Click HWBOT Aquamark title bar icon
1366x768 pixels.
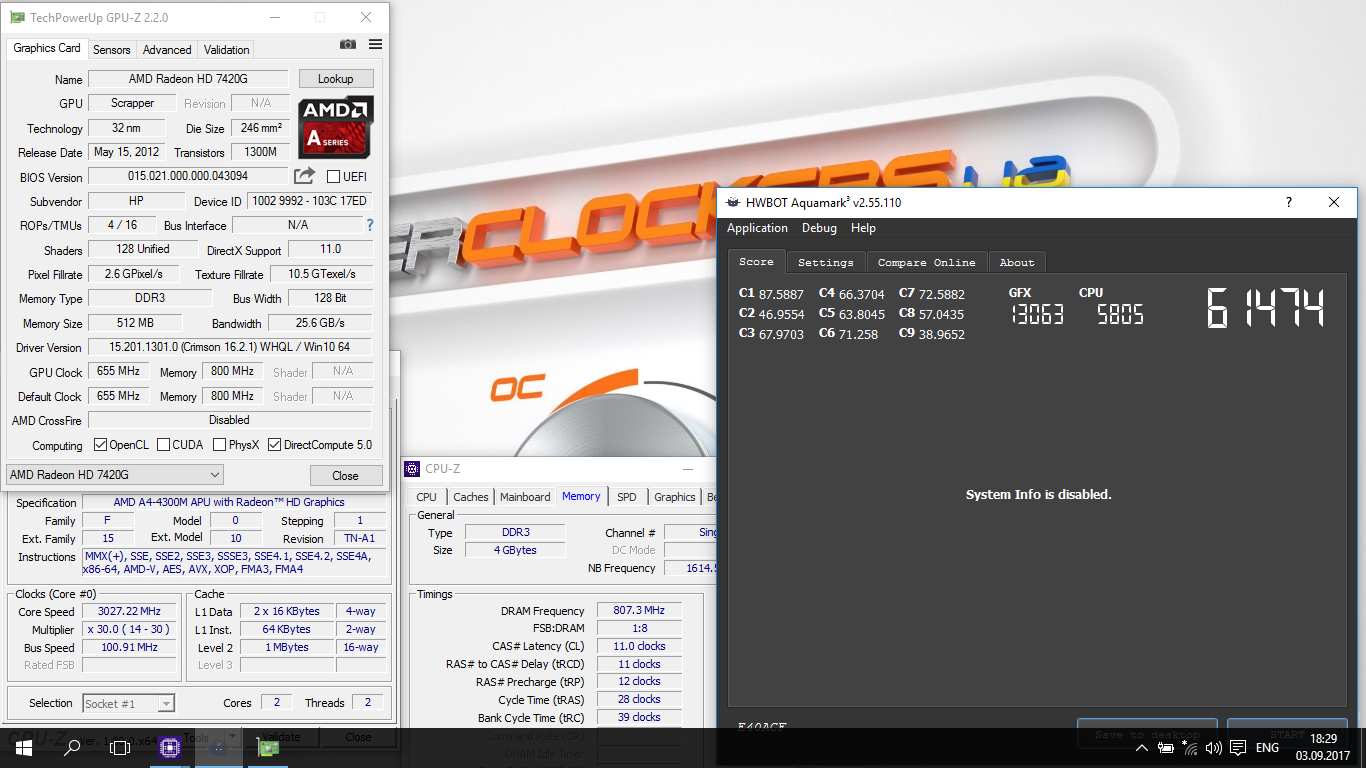pos(733,202)
